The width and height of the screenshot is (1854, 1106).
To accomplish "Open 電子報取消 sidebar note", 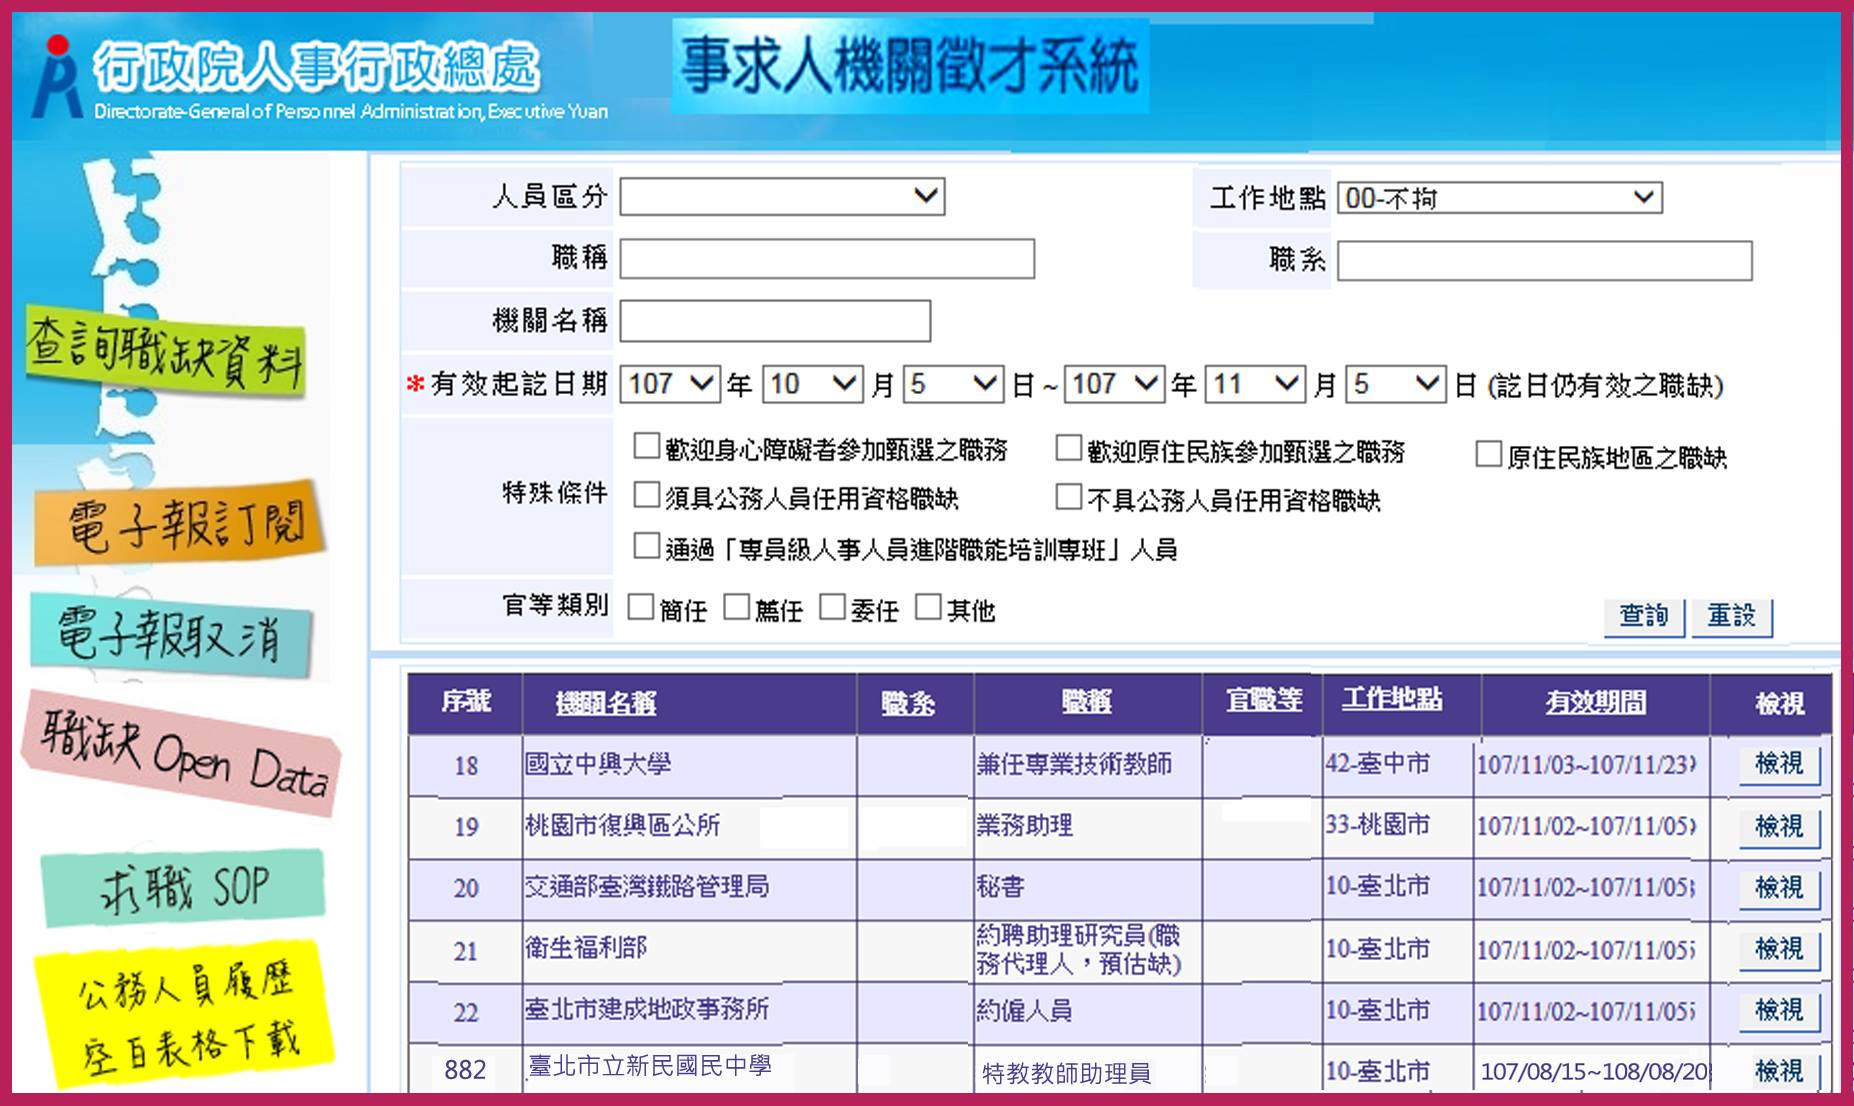I will [171, 634].
